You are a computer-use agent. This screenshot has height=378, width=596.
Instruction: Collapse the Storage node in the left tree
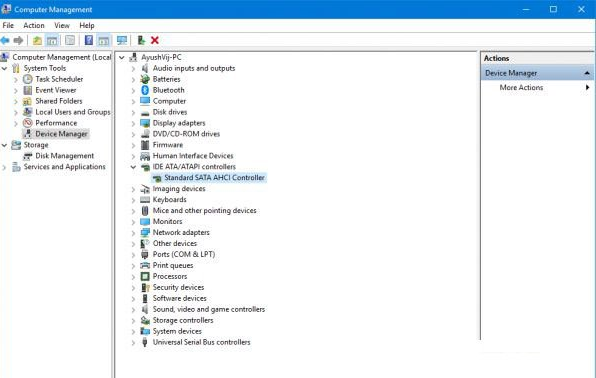click(x=4, y=145)
